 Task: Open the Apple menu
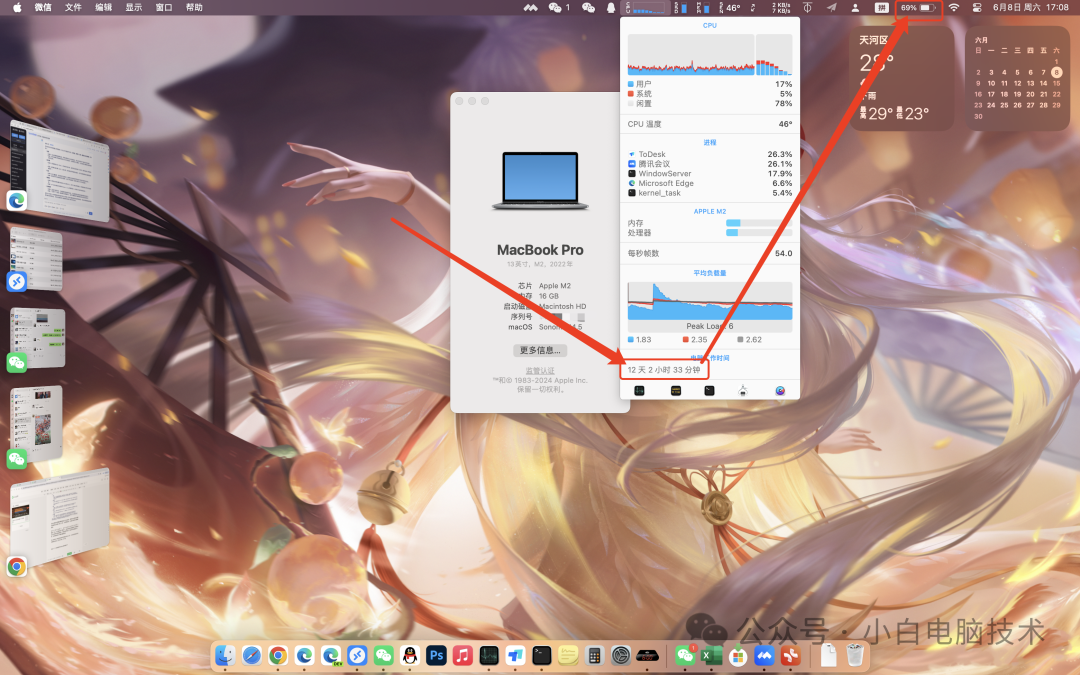tap(17, 8)
